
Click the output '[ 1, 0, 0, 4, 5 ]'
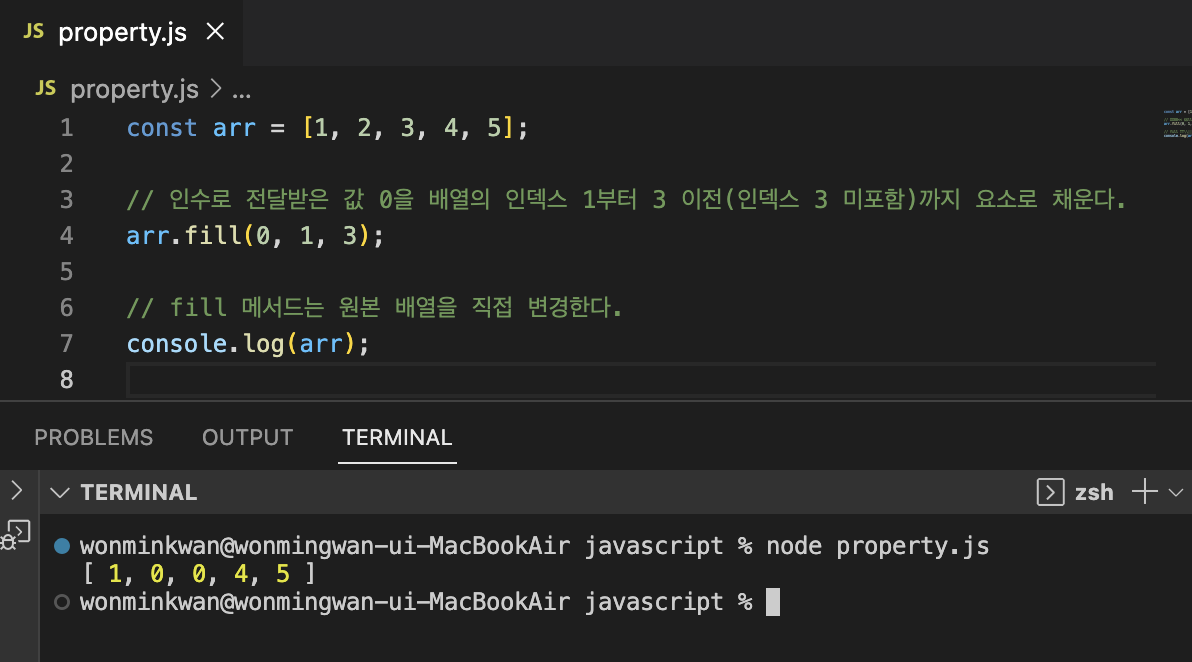tap(199, 574)
